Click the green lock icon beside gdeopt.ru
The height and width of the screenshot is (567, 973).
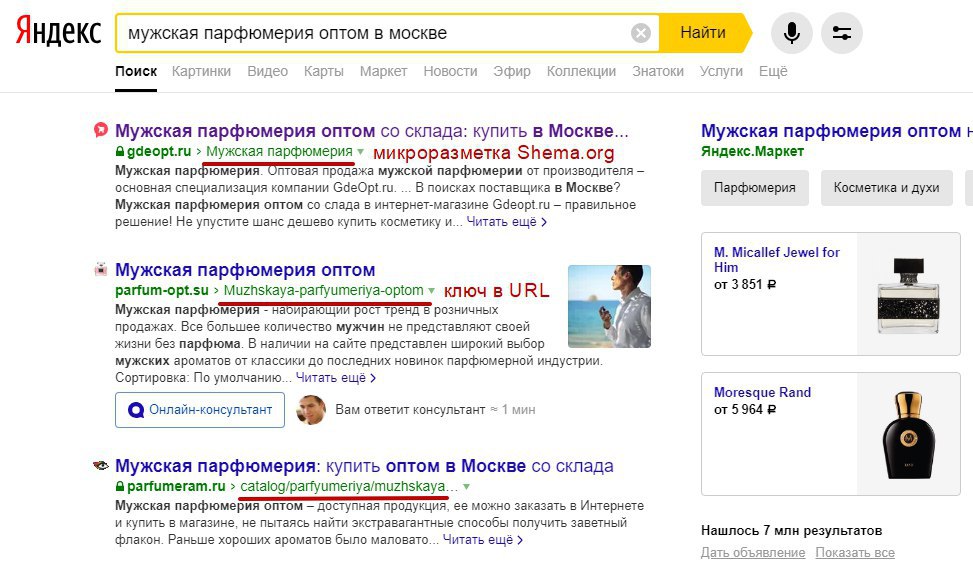[x=120, y=151]
